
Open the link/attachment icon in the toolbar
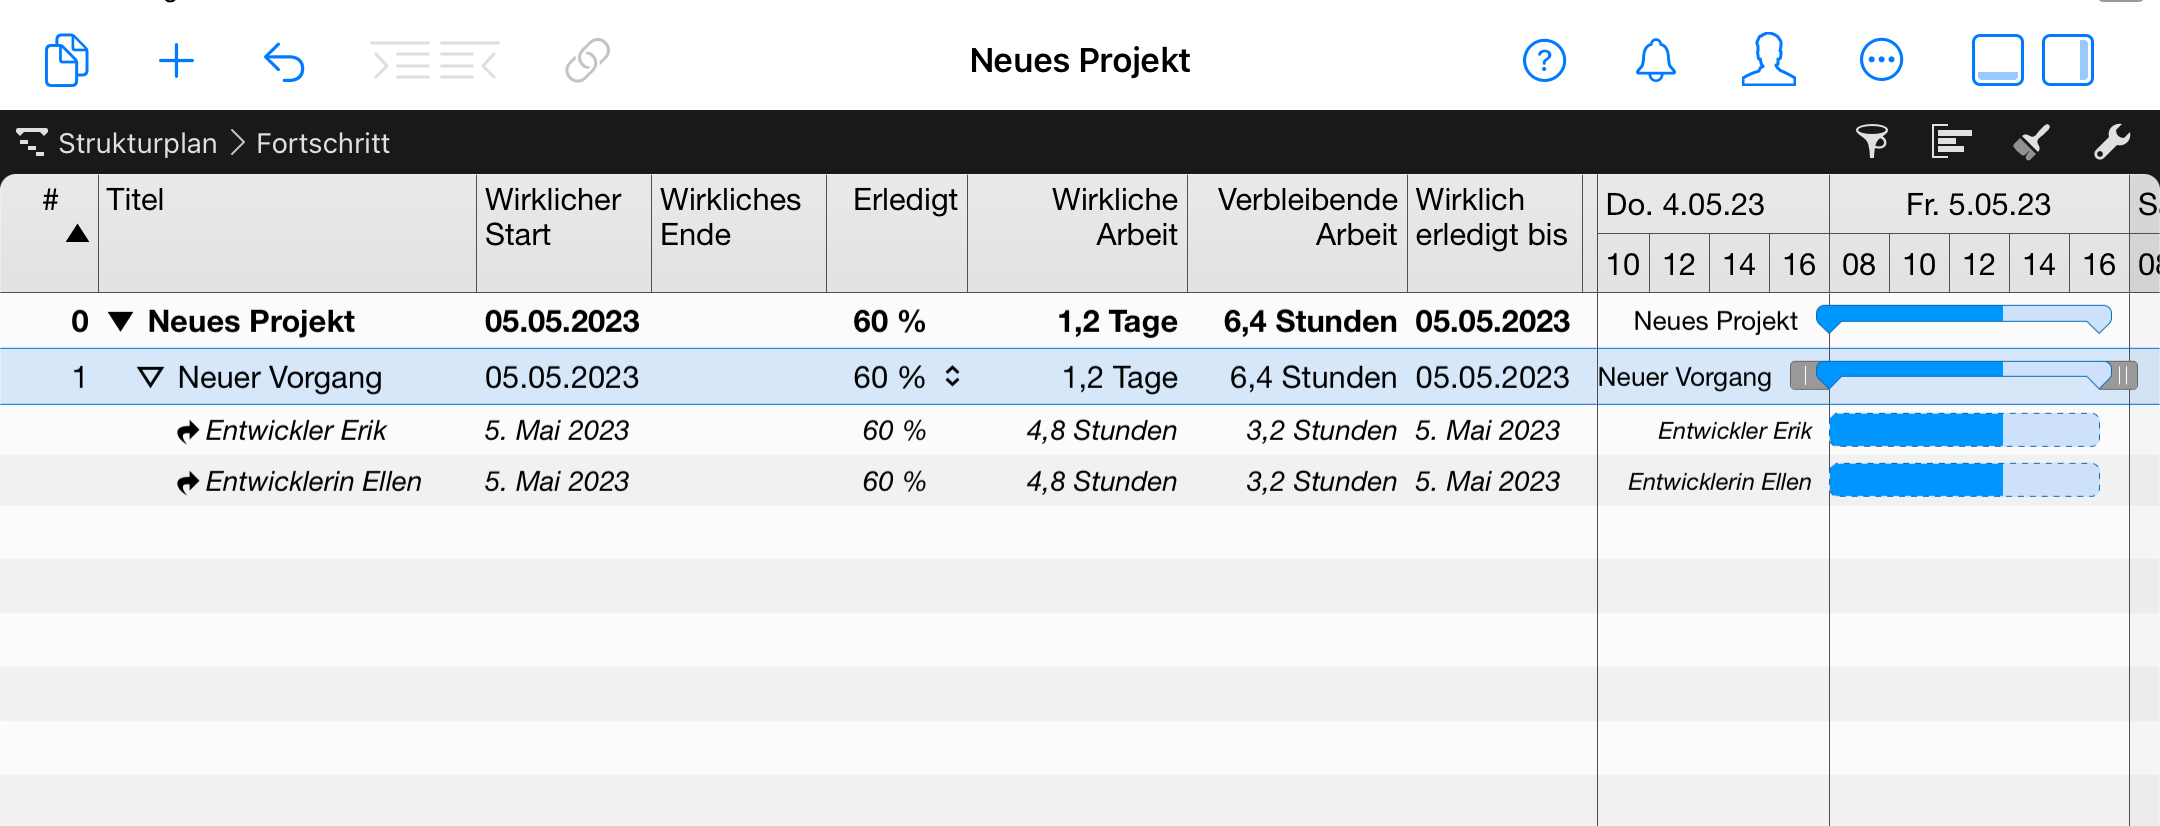click(x=586, y=60)
